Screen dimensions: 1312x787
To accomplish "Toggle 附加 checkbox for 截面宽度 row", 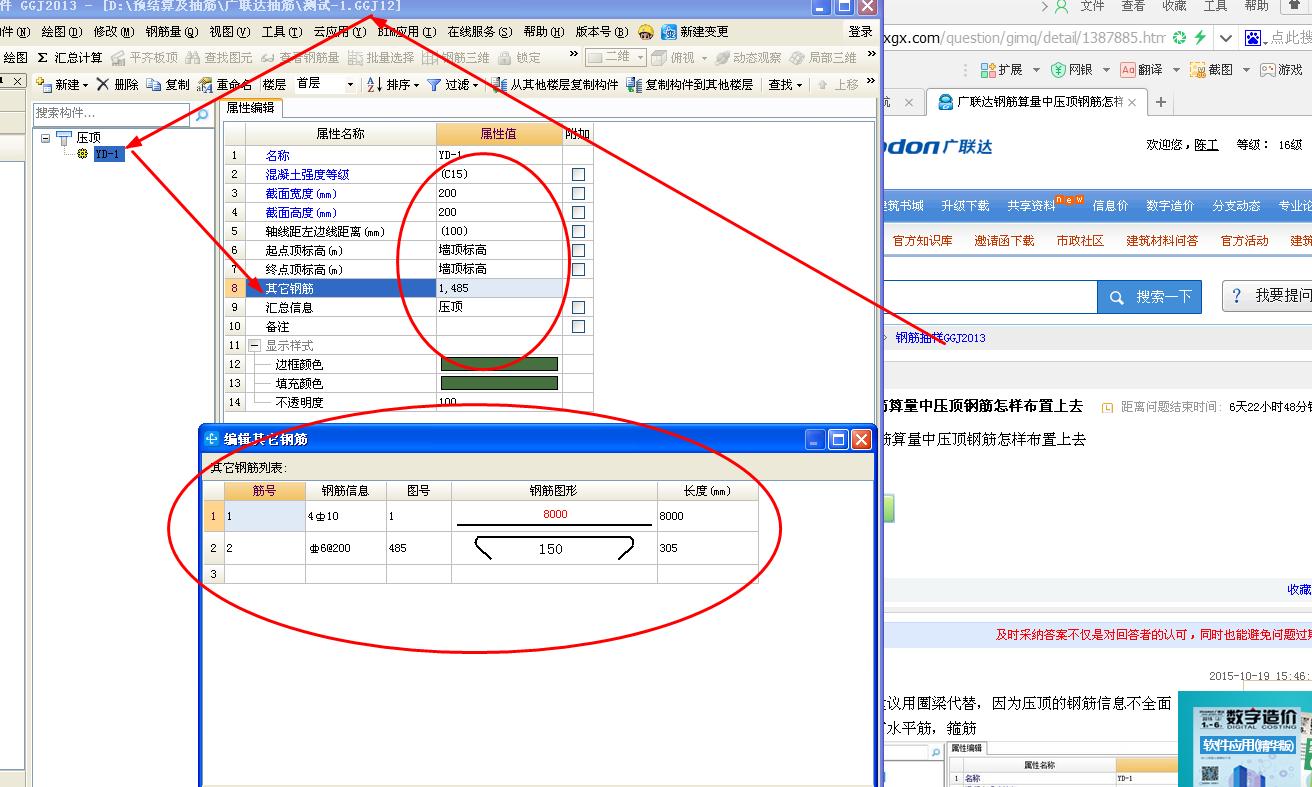I will point(578,193).
